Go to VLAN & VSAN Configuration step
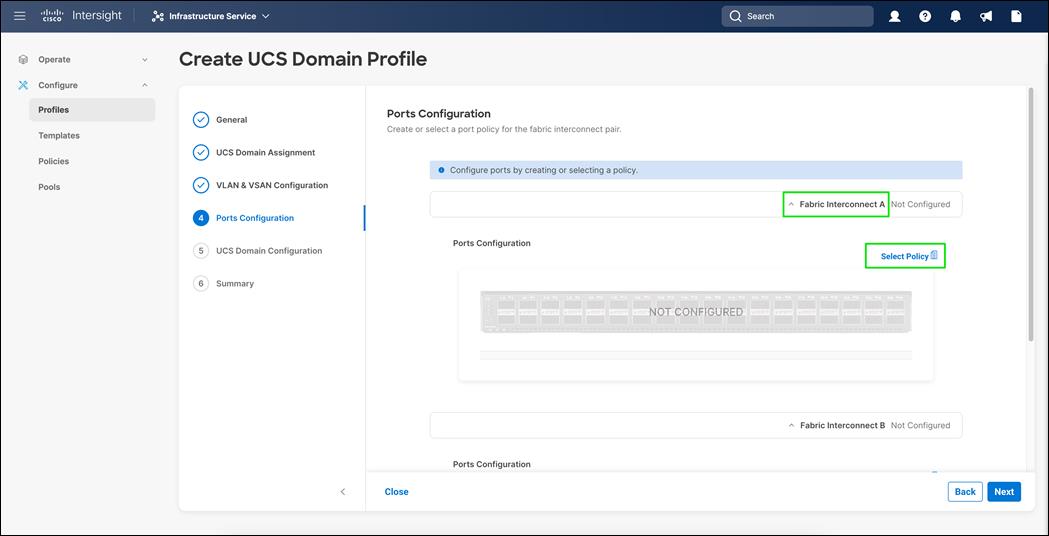The height and width of the screenshot is (536, 1049). pyautogui.click(x=272, y=185)
